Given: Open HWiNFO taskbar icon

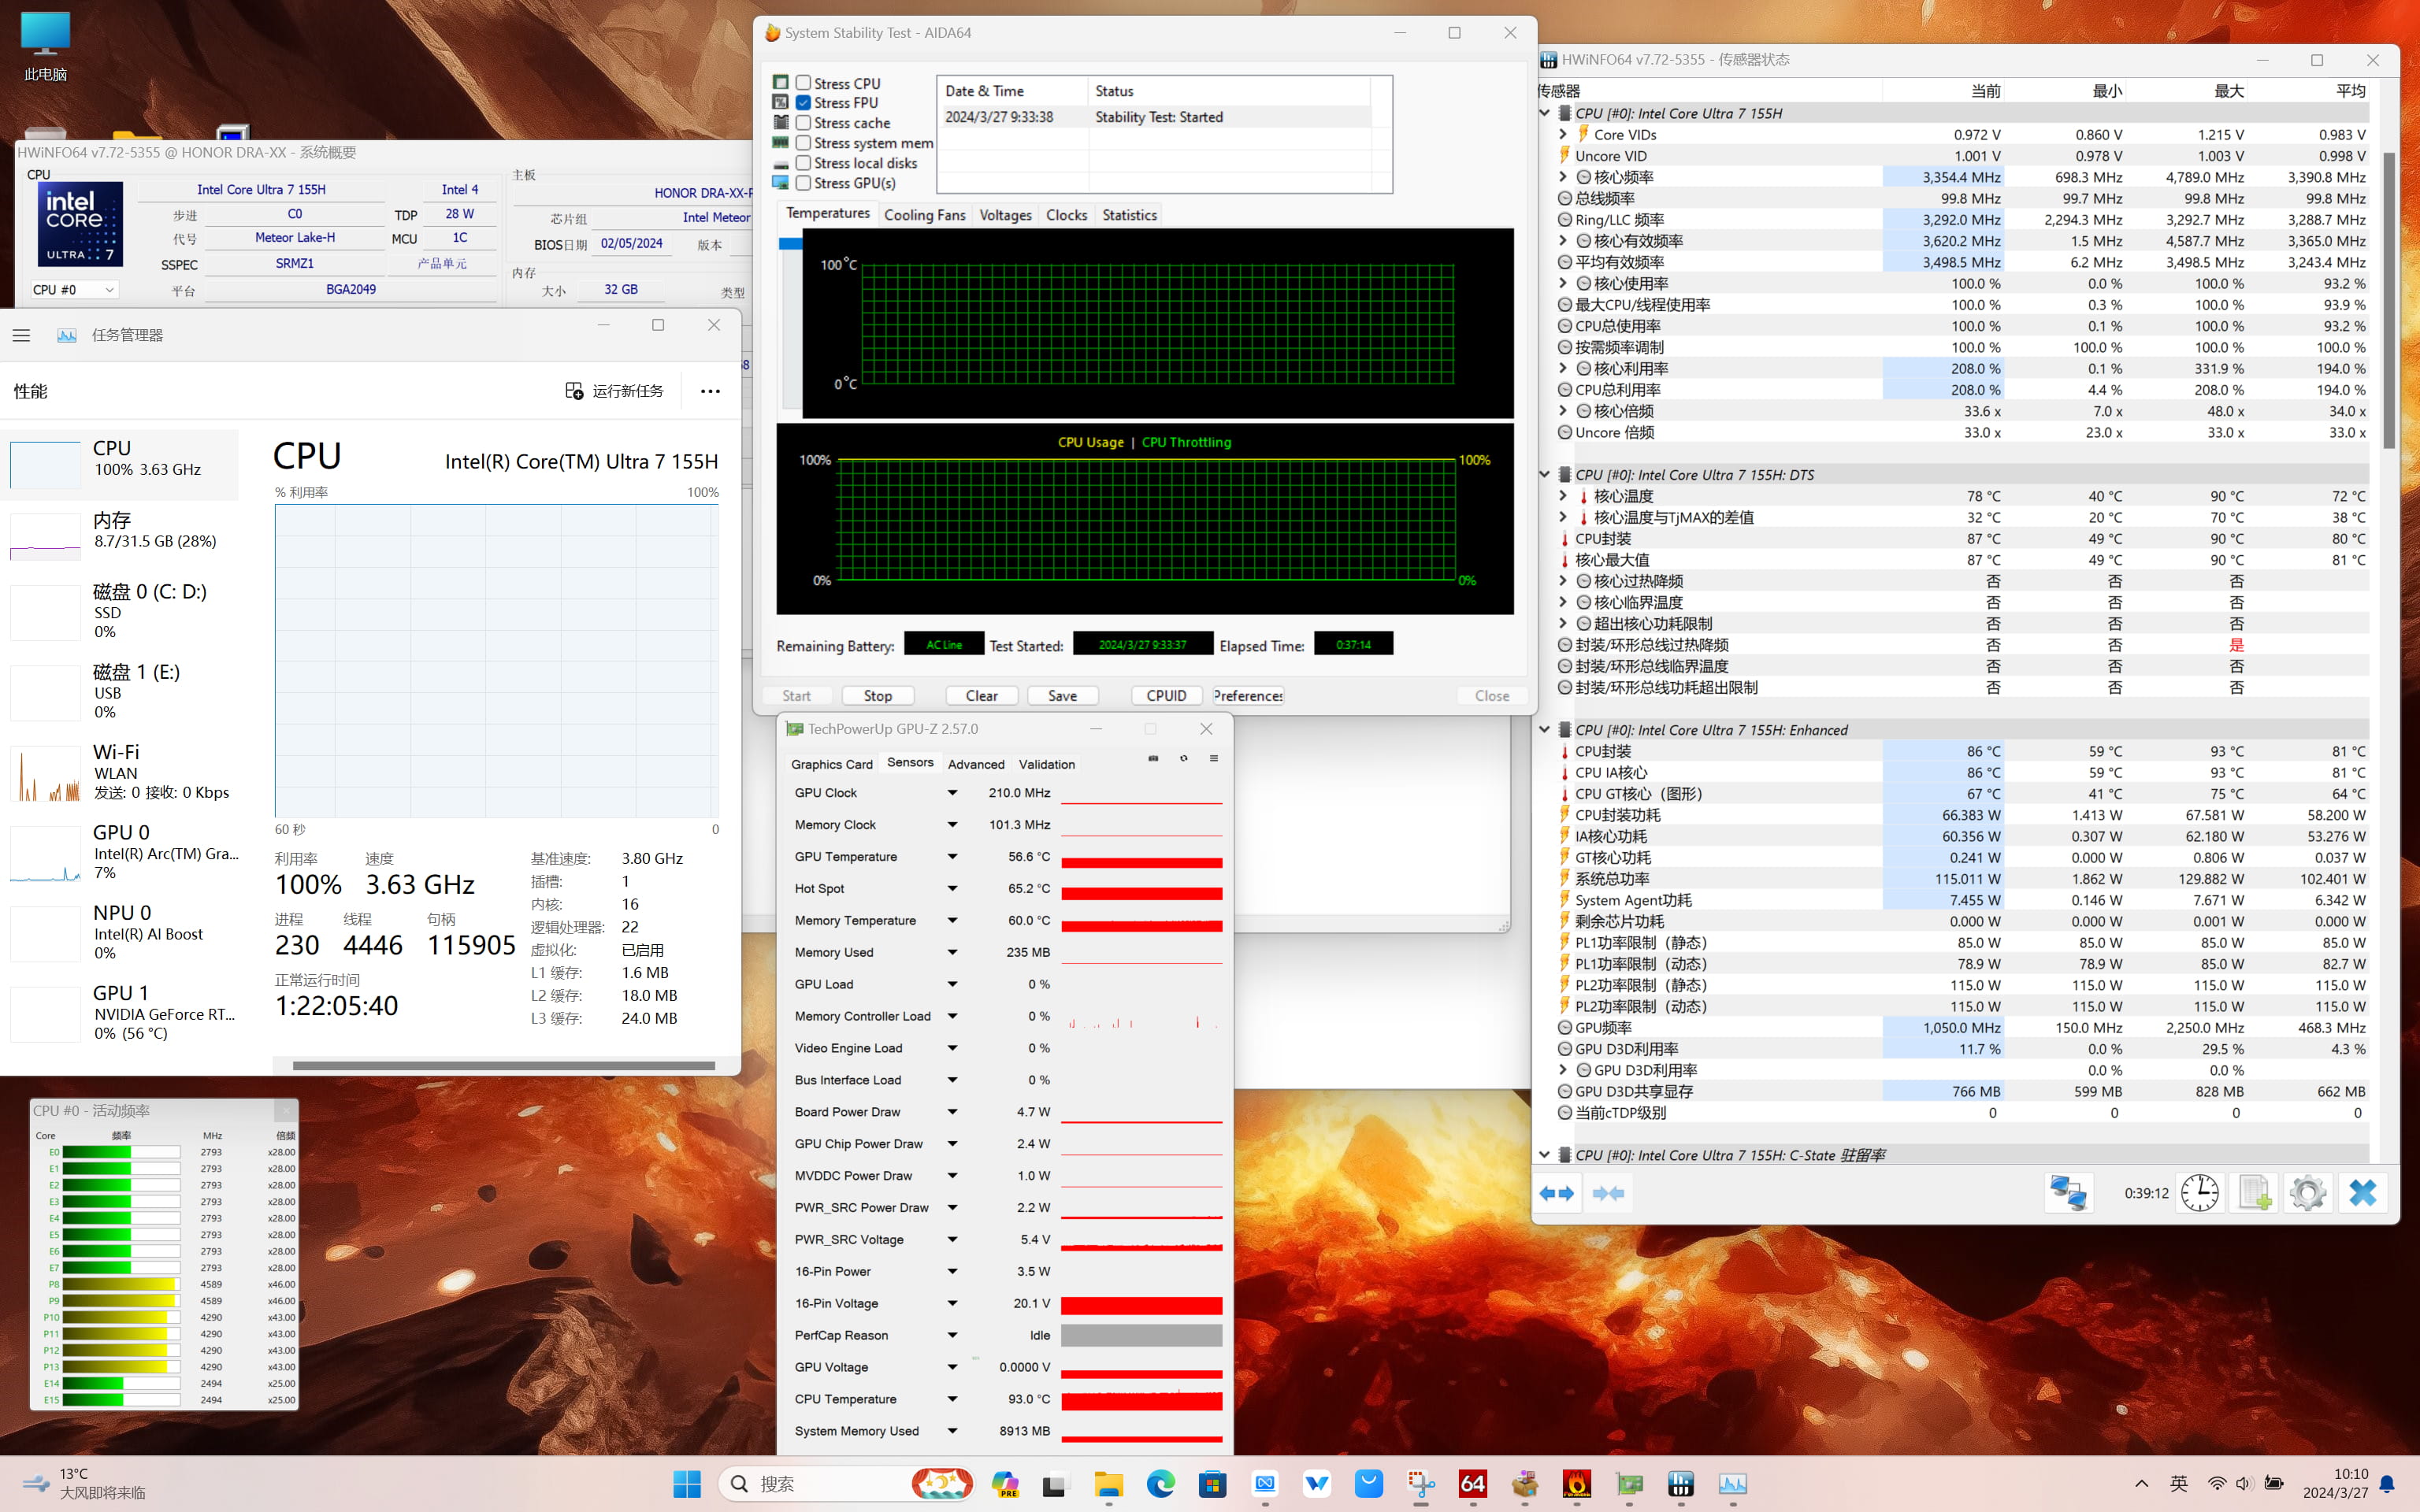Looking at the screenshot, I should point(1681,1483).
